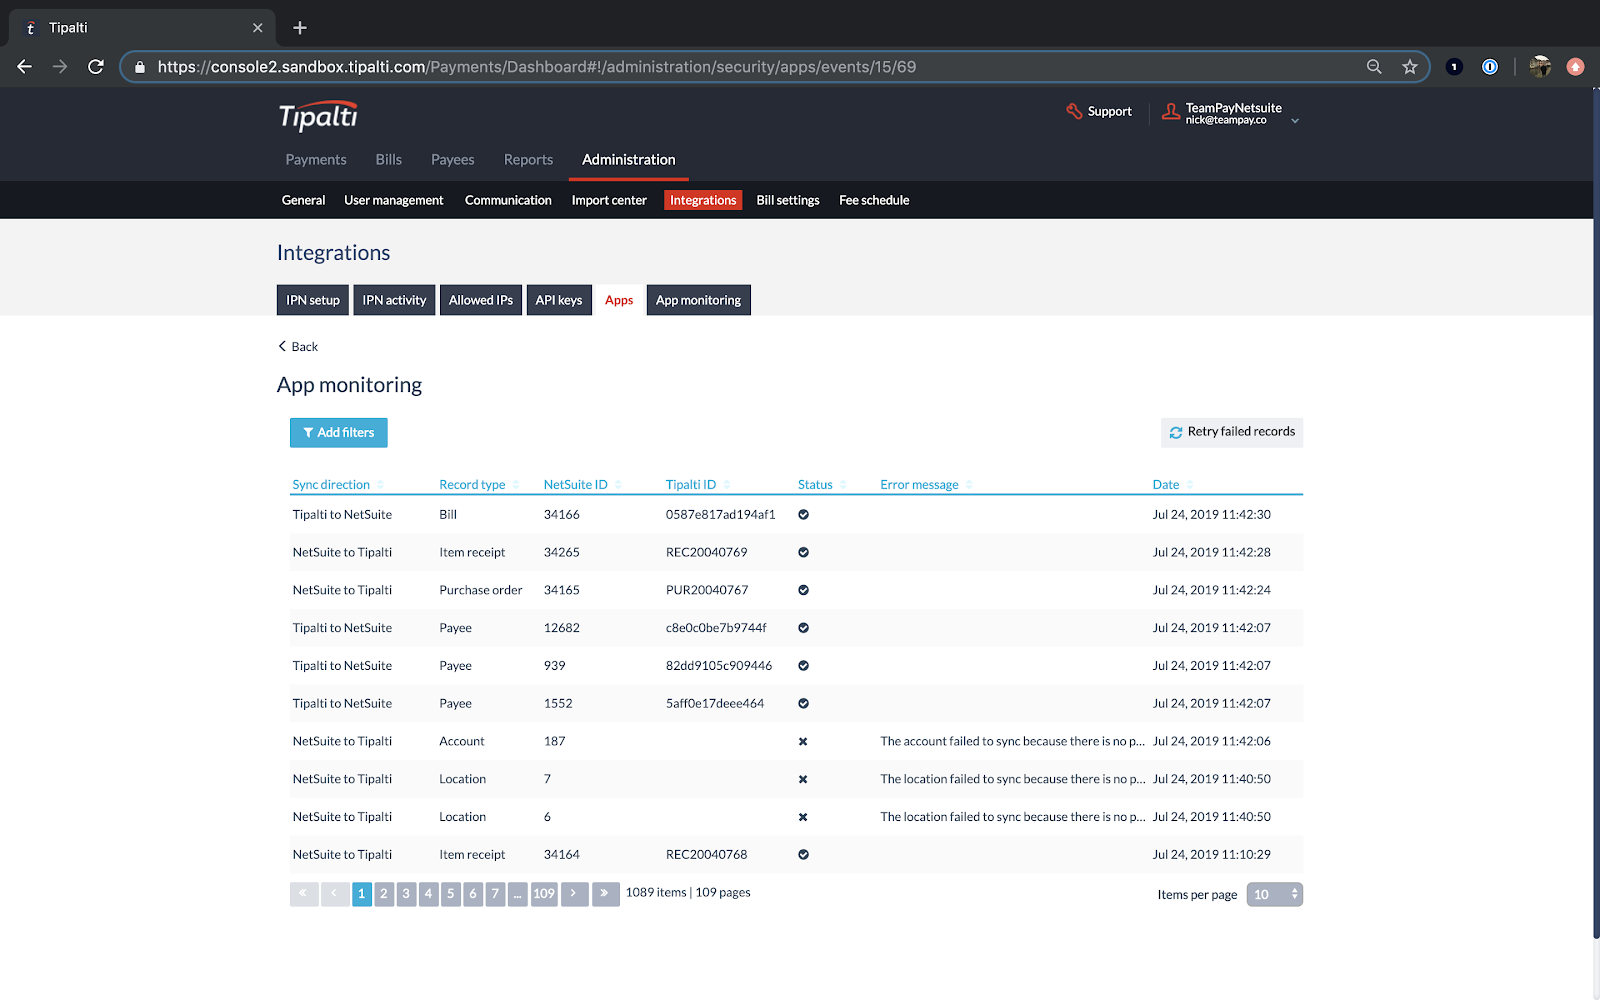
Task: Open the Payments menu
Action: pyautogui.click(x=316, y=160)
